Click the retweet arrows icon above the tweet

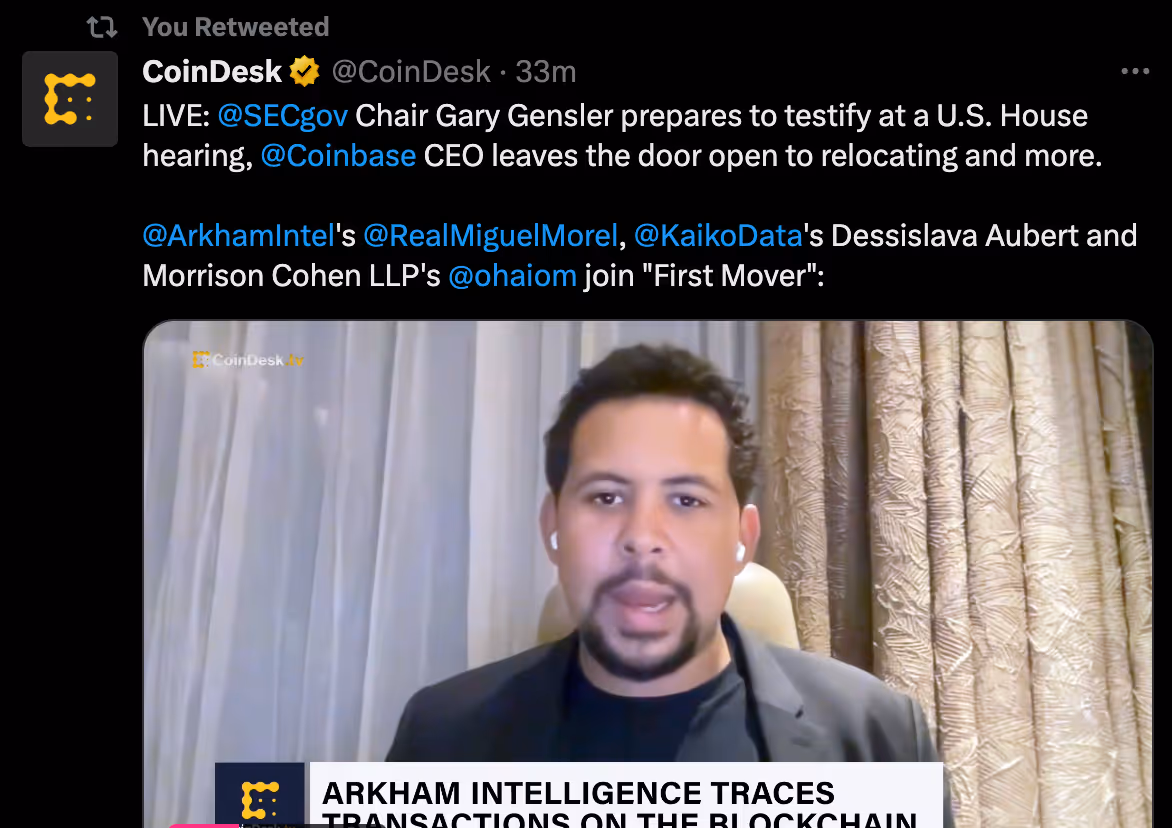click(102, 28)
